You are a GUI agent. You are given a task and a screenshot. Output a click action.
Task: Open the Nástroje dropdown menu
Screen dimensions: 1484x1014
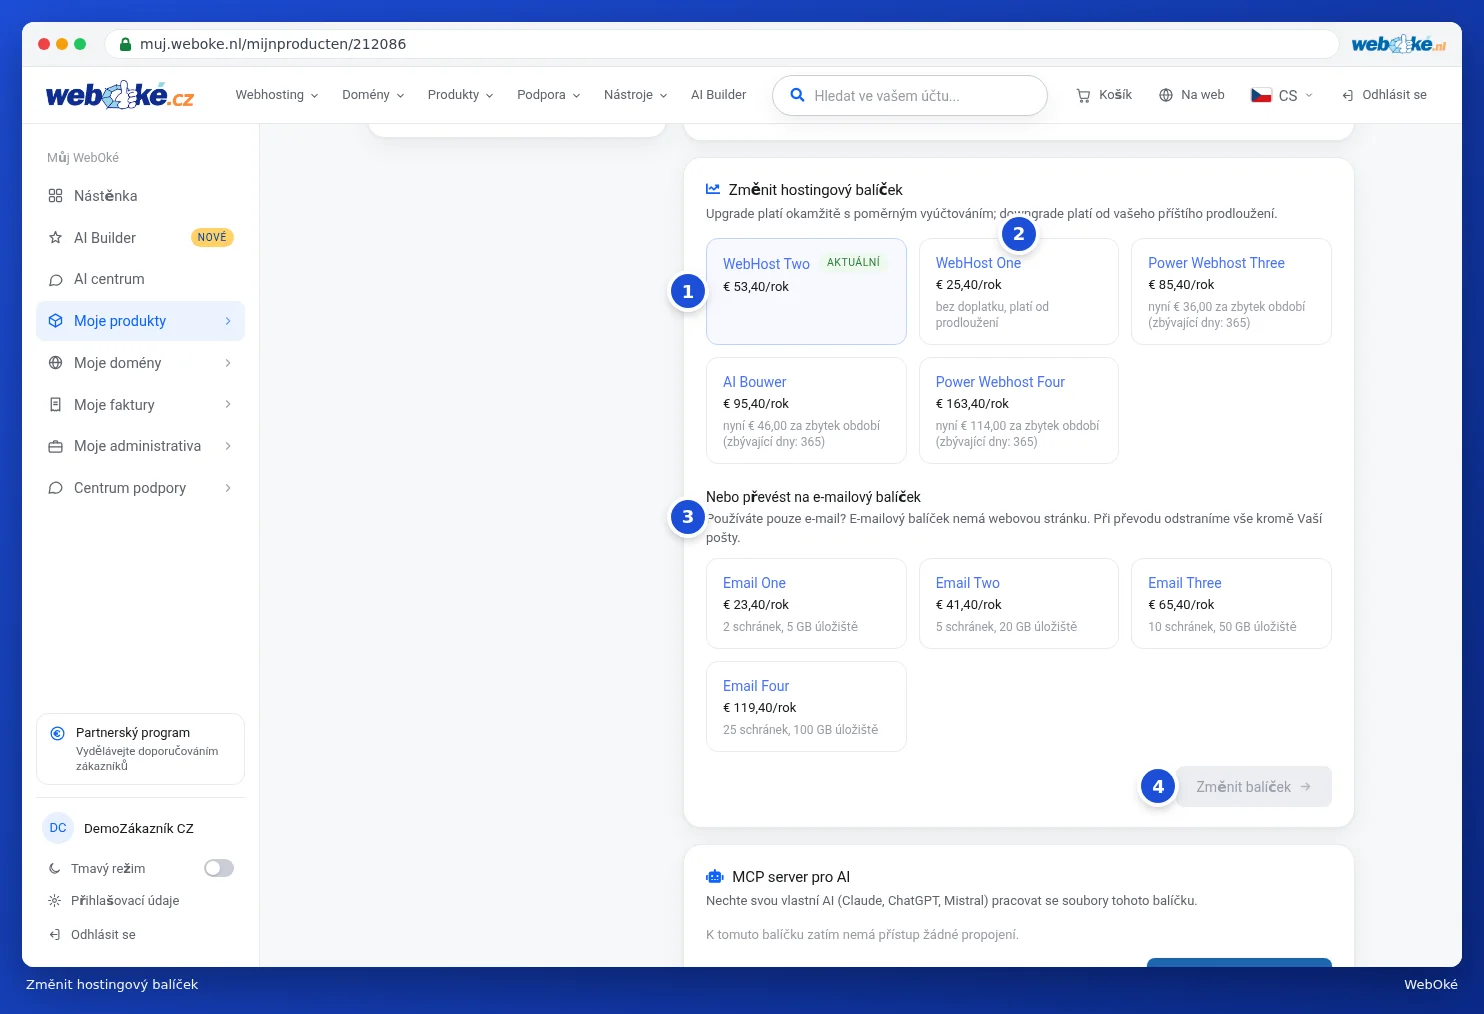[635, 95]
